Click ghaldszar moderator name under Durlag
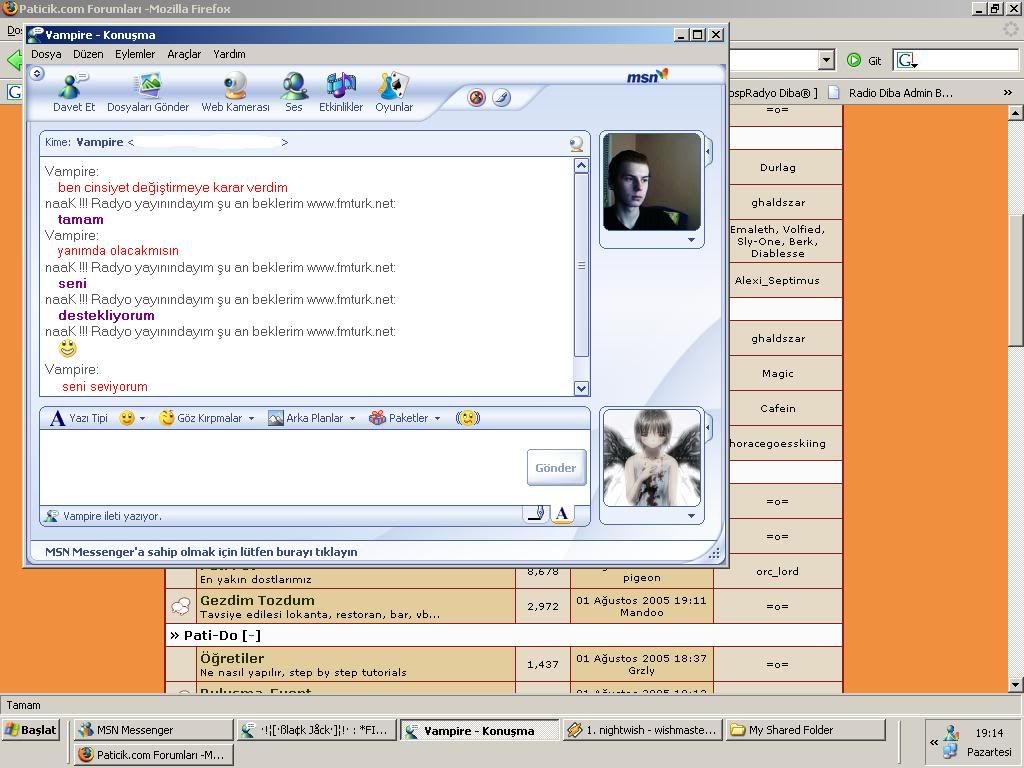This screenshot has width=1024, height=768. [778, 202]
